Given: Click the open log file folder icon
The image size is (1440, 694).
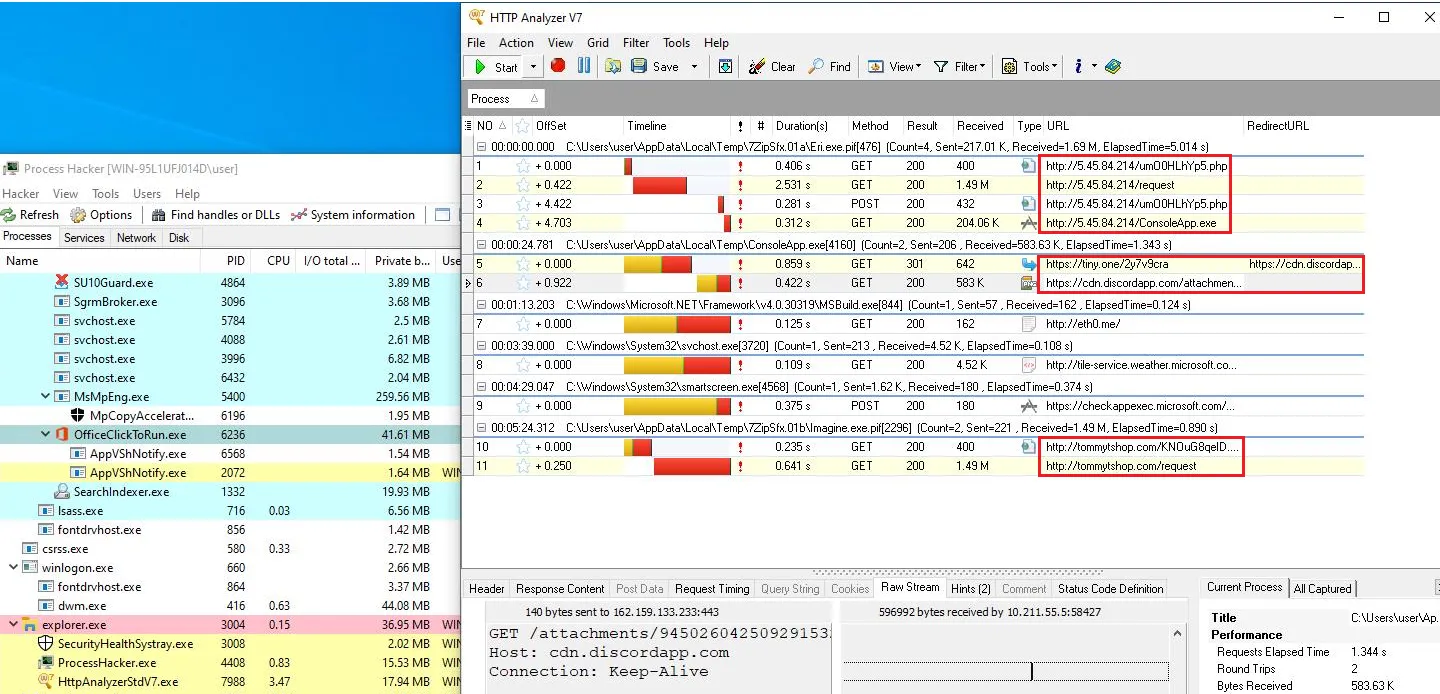Looking at the screenshot, I should pyautogui.click(x=613, y=66).
